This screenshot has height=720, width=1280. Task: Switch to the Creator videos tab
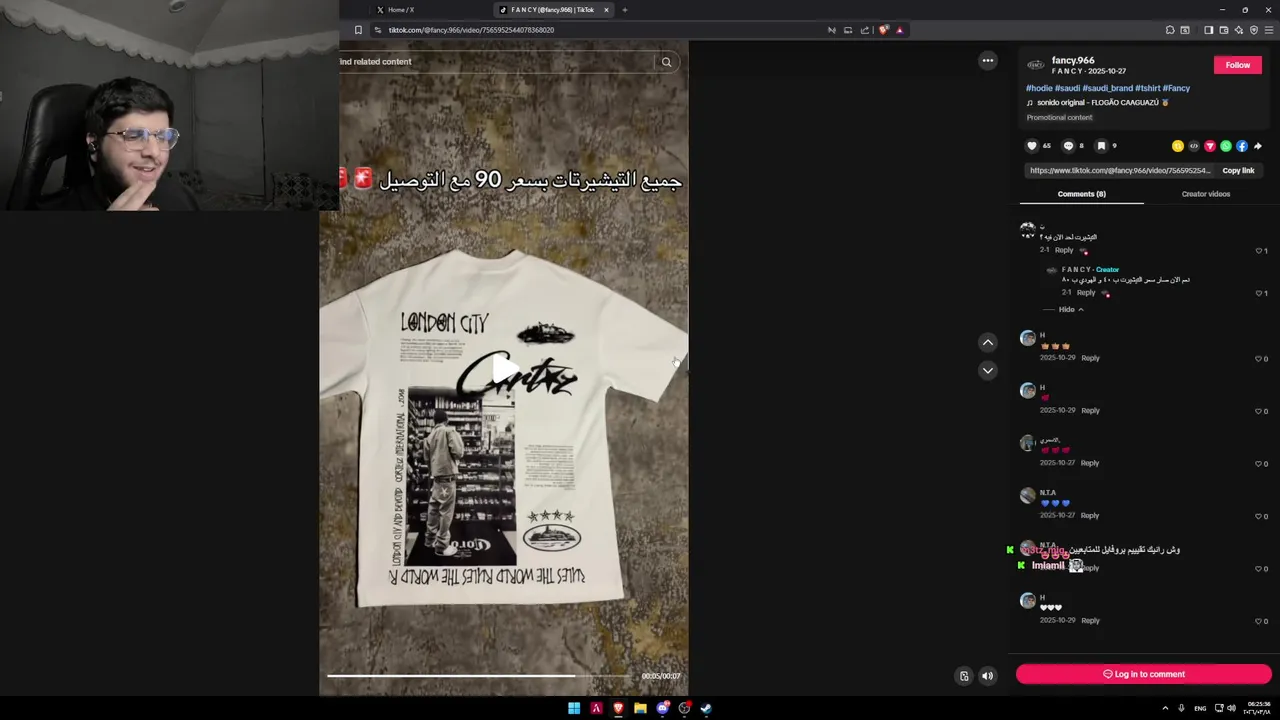tap(1206, 194)
